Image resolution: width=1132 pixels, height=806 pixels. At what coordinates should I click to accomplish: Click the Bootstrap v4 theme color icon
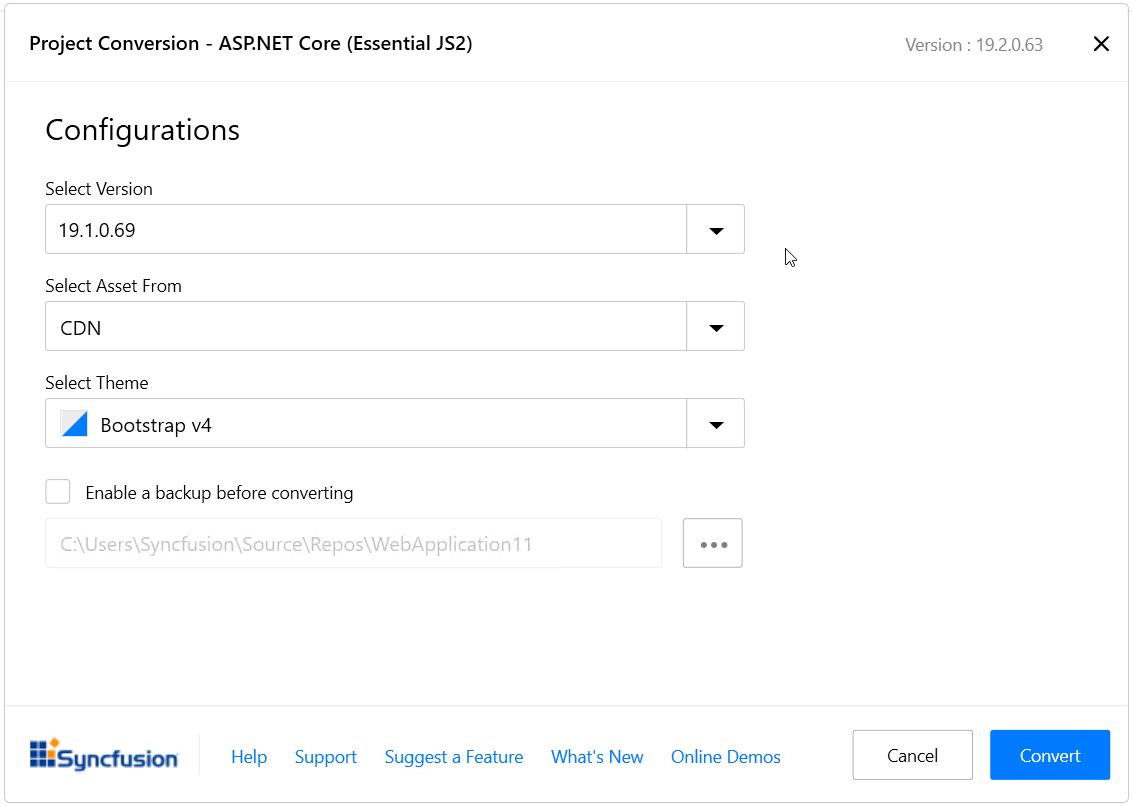click(74, 424)
